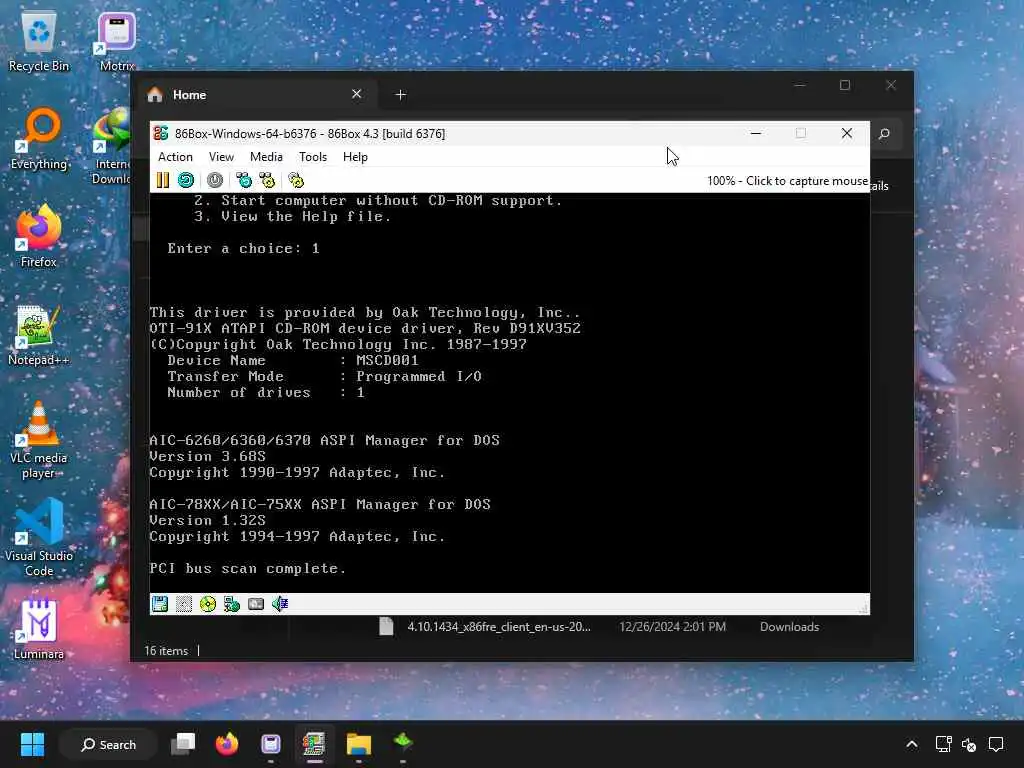
Task: Open the Motrix desktop shortcut
Action: (117, 43)
